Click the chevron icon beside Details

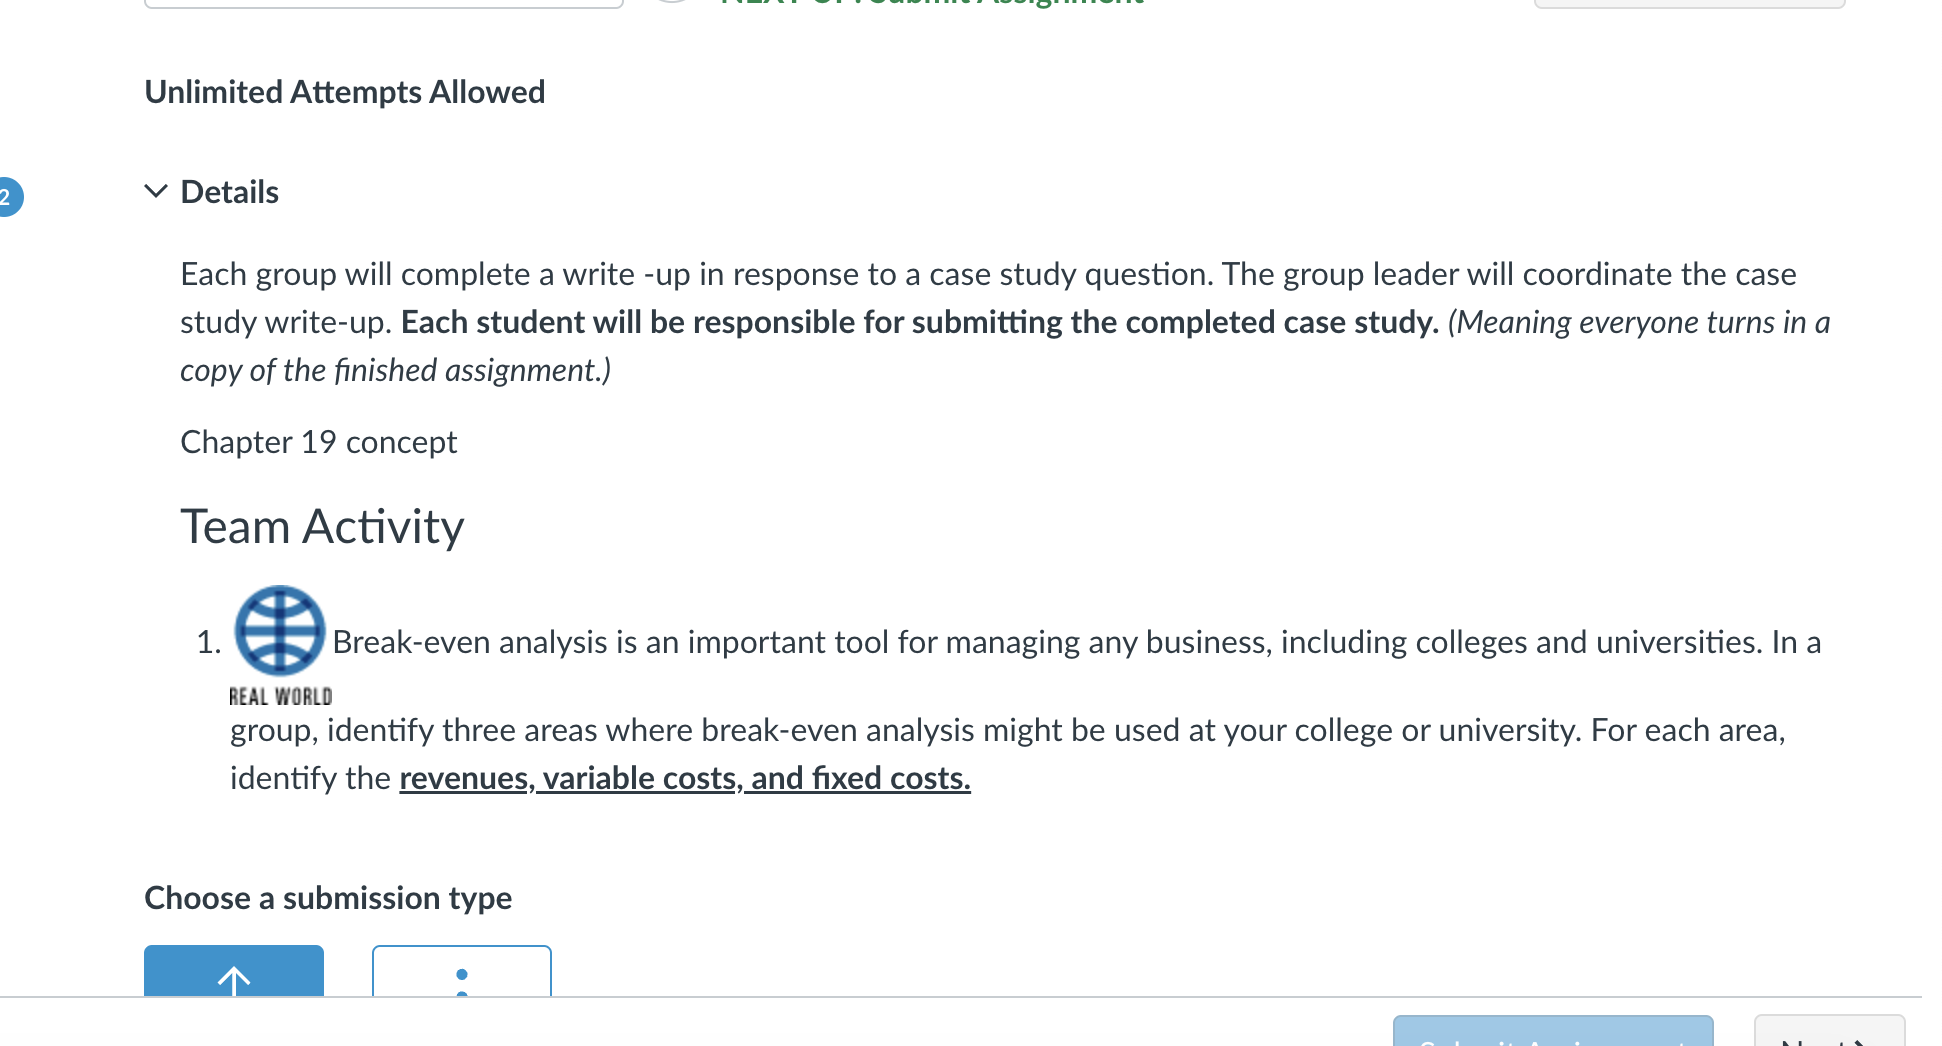(156, 191)
